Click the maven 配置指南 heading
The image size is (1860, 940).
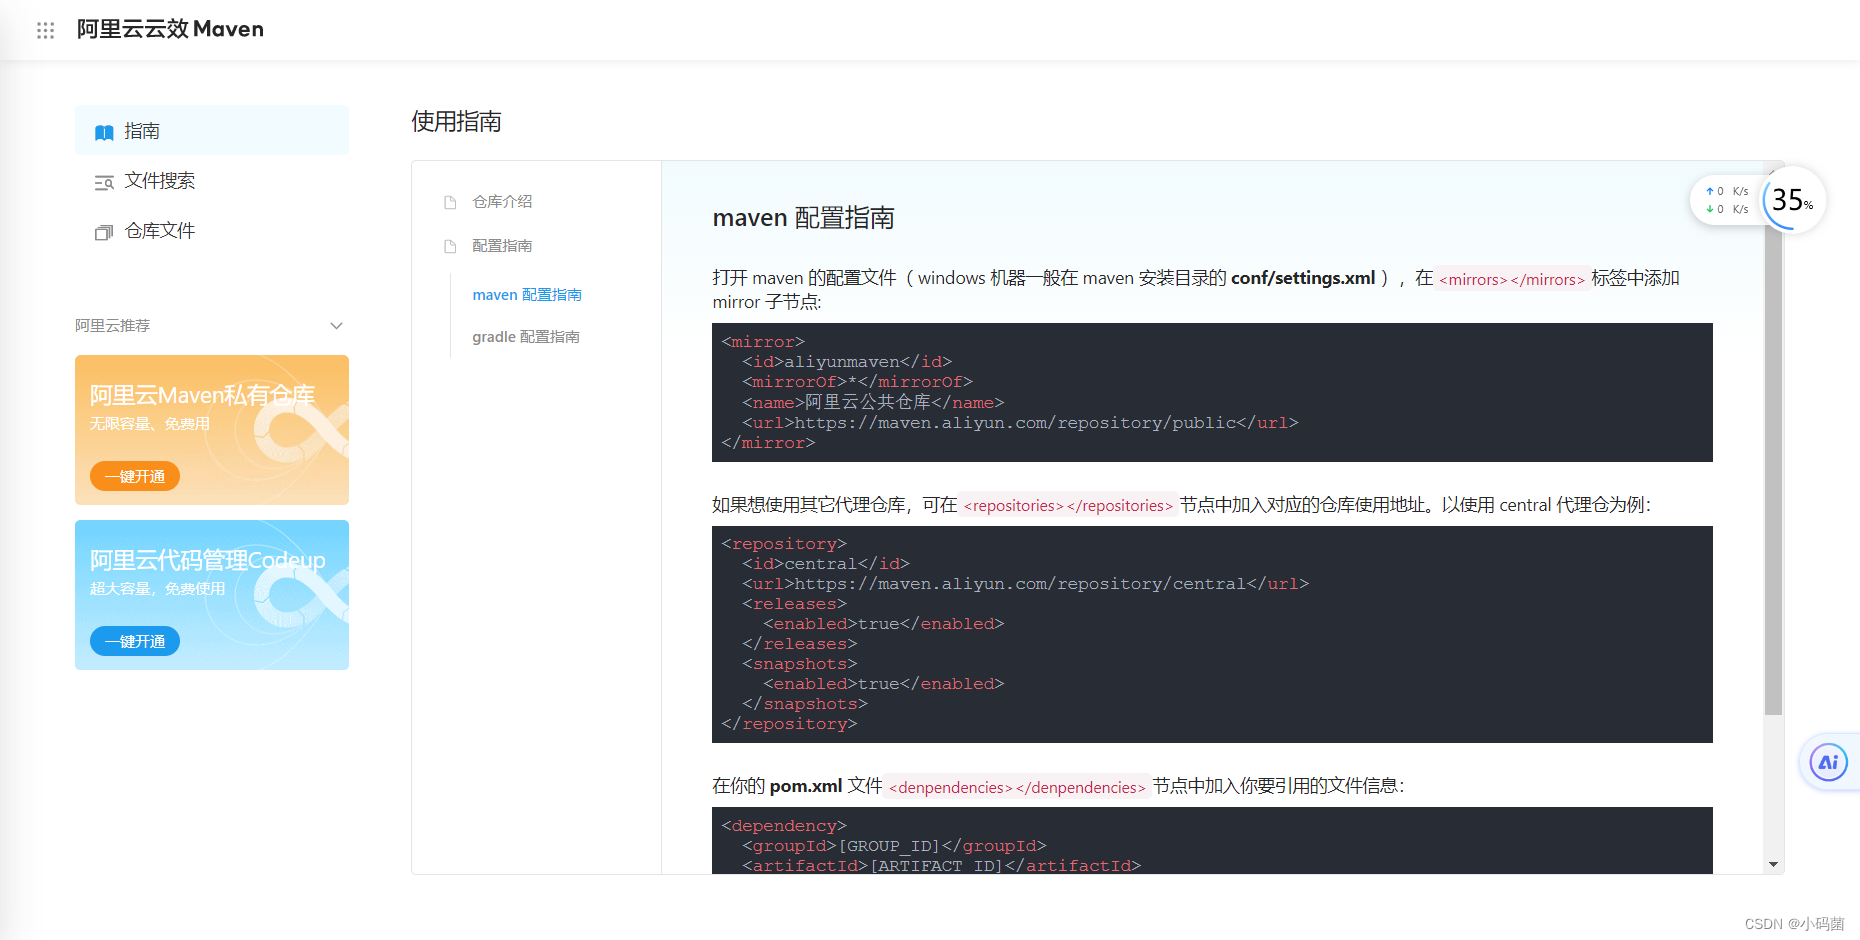click(x=803, y=218)
